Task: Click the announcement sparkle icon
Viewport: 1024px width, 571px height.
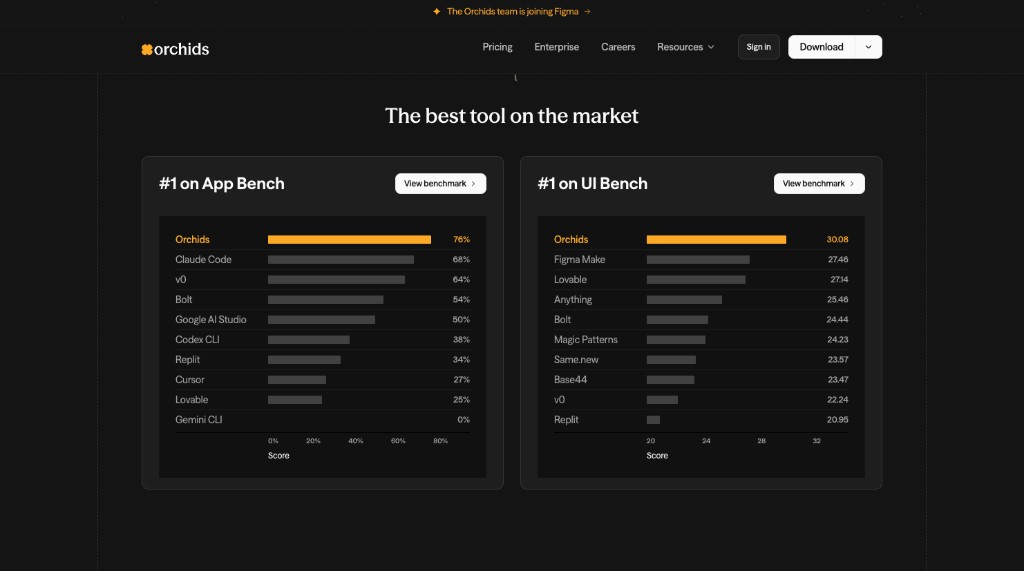Action: (436, 11)
